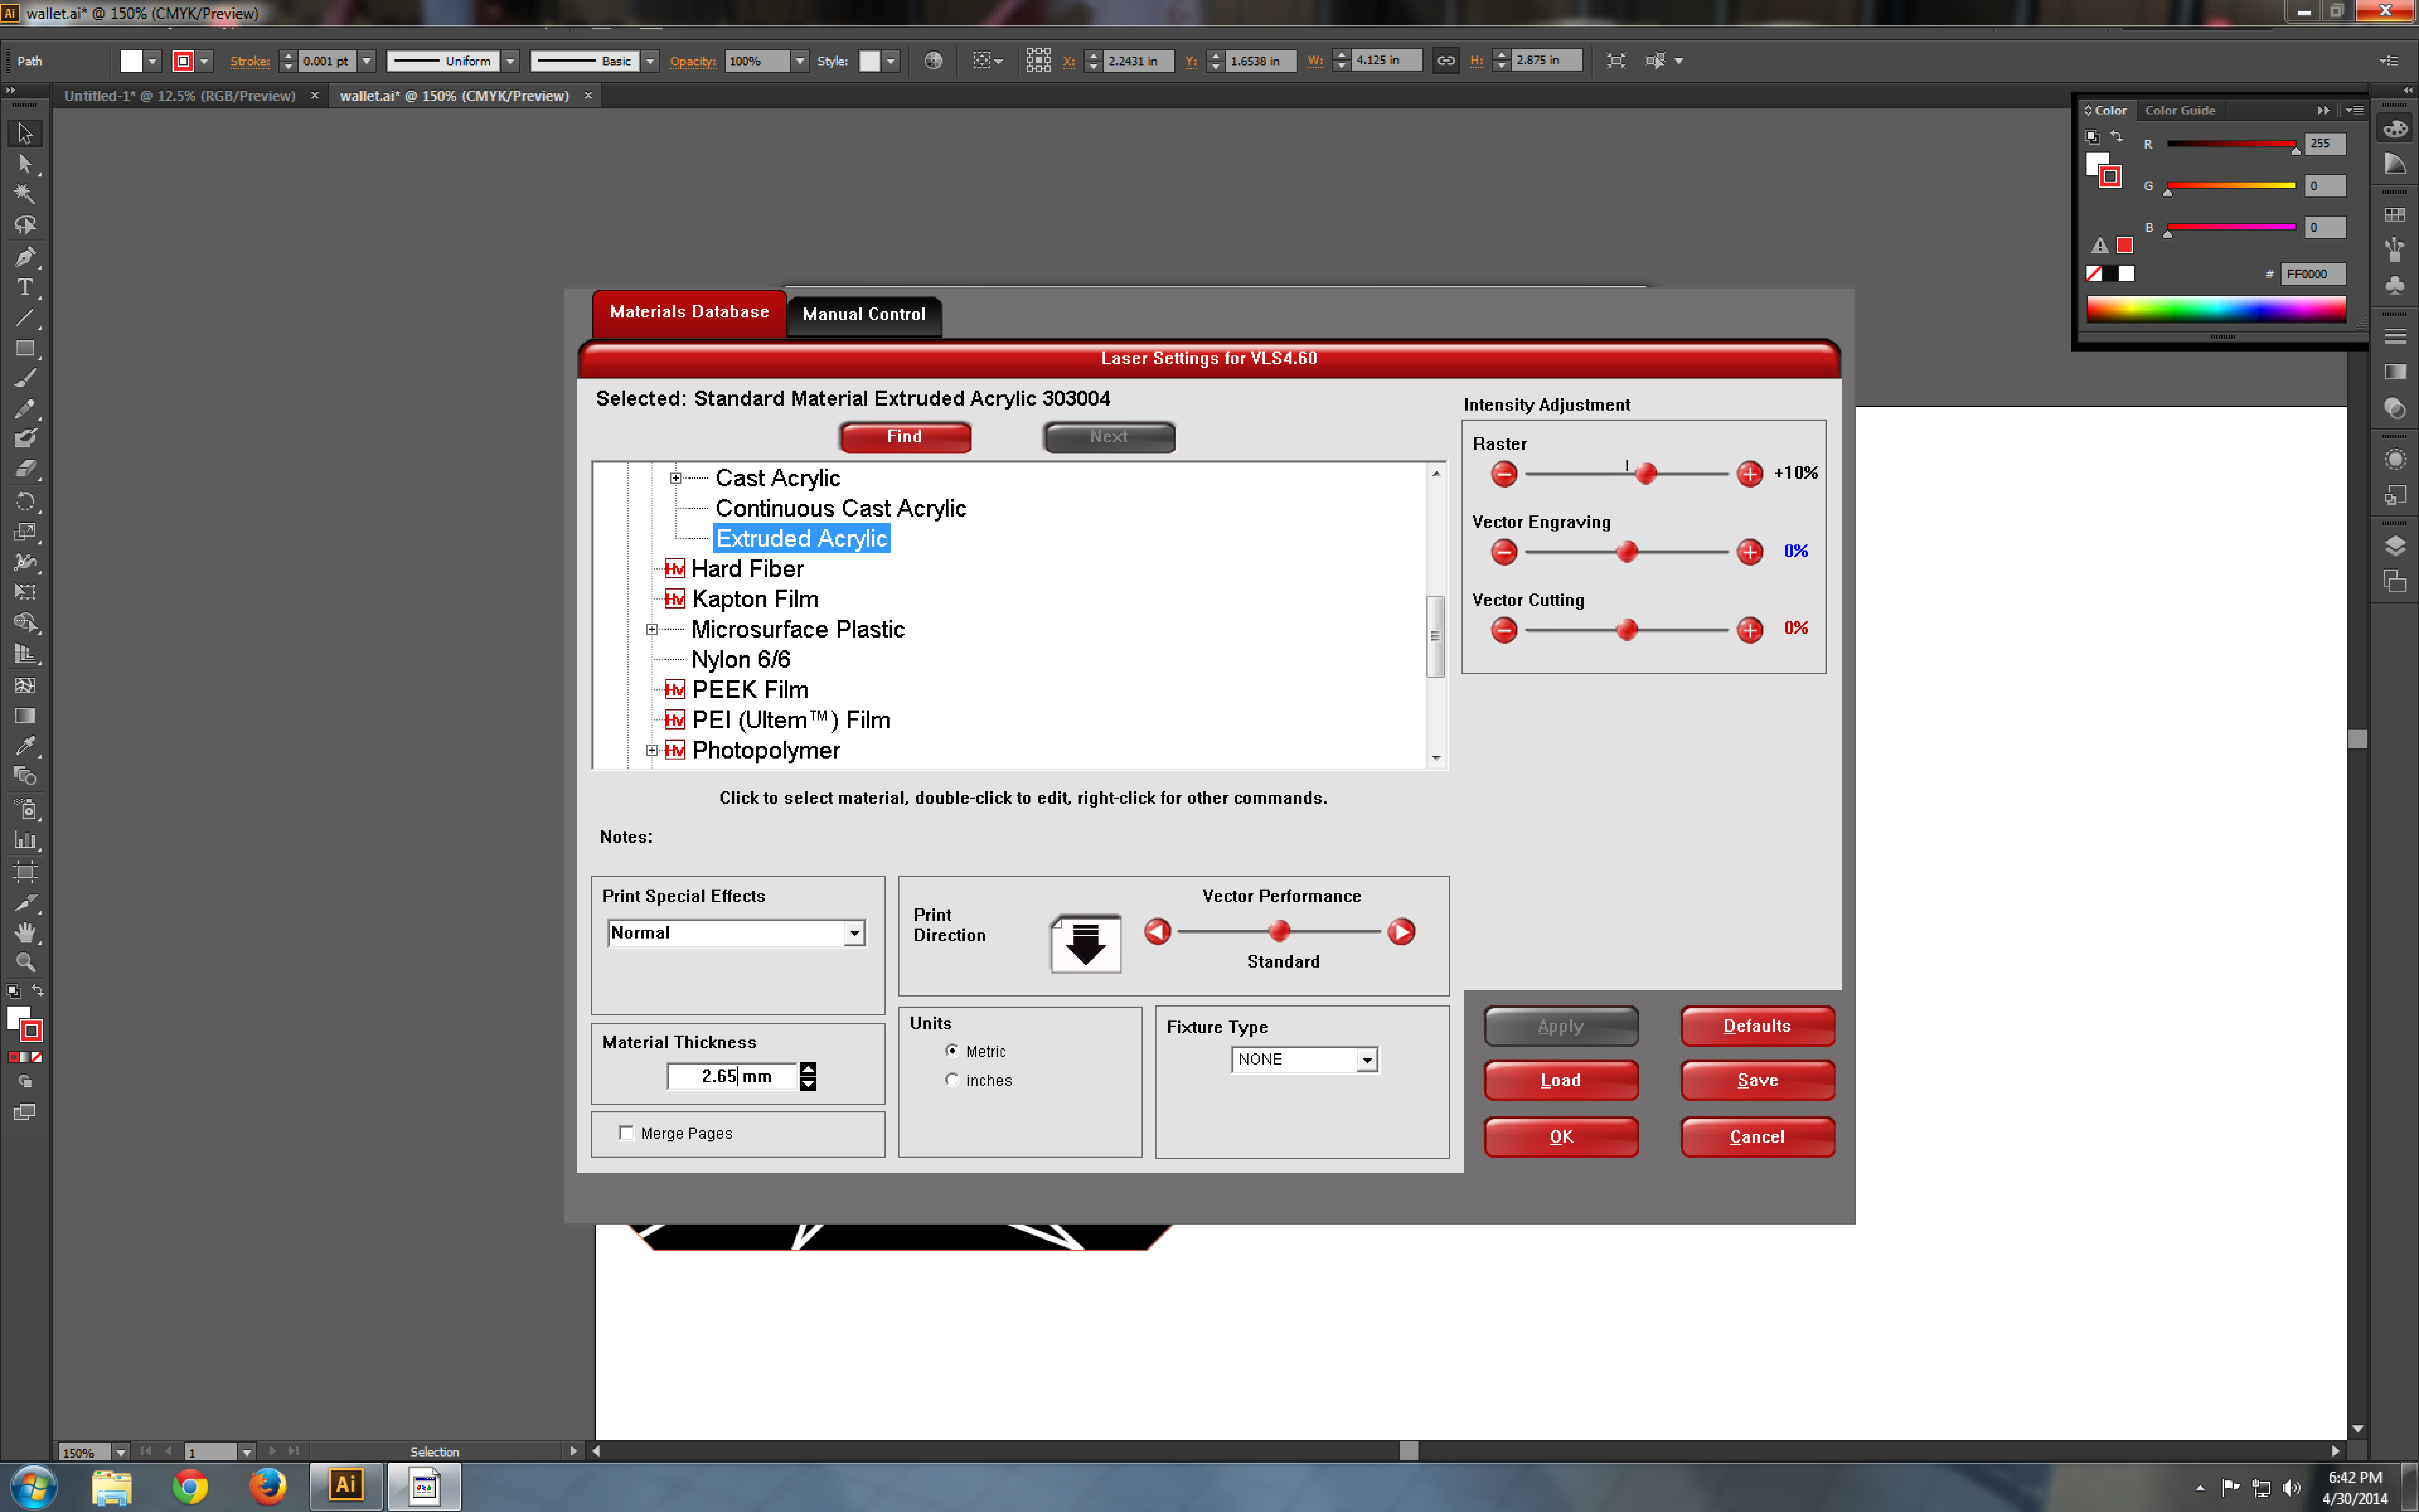Viewport: 2419px width, 1512px height.
Task: Click the Save button
Action: pos(1757,1080)
